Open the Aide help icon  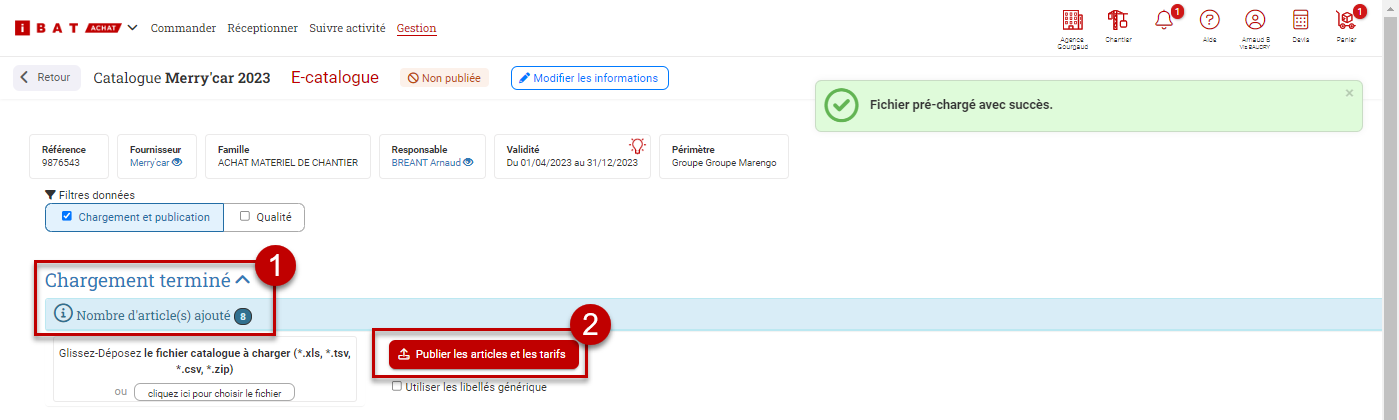pos(1209,20)
